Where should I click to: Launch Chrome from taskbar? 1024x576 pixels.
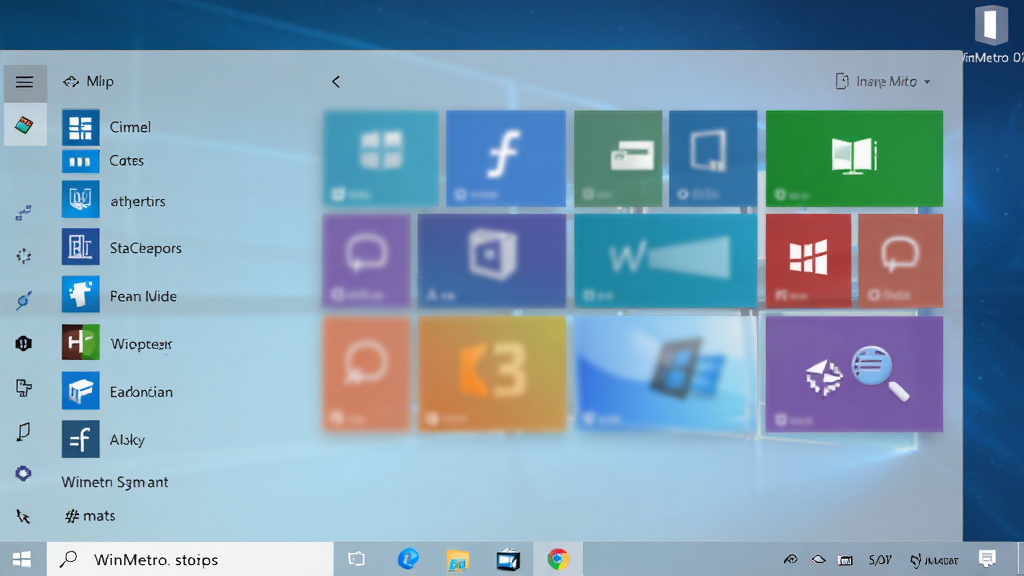(x=558, y=559)
